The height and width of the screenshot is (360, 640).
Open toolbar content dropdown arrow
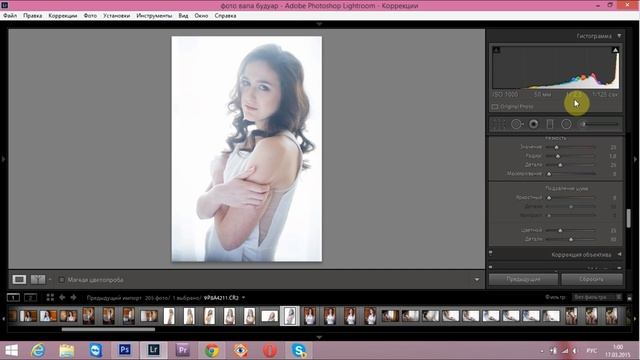pos(477,280)
